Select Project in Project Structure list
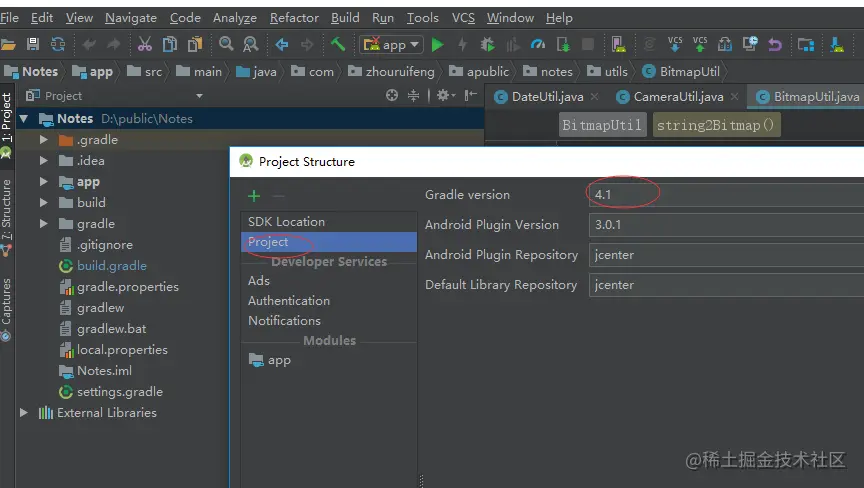864x488 pixels. click(329, 242)
